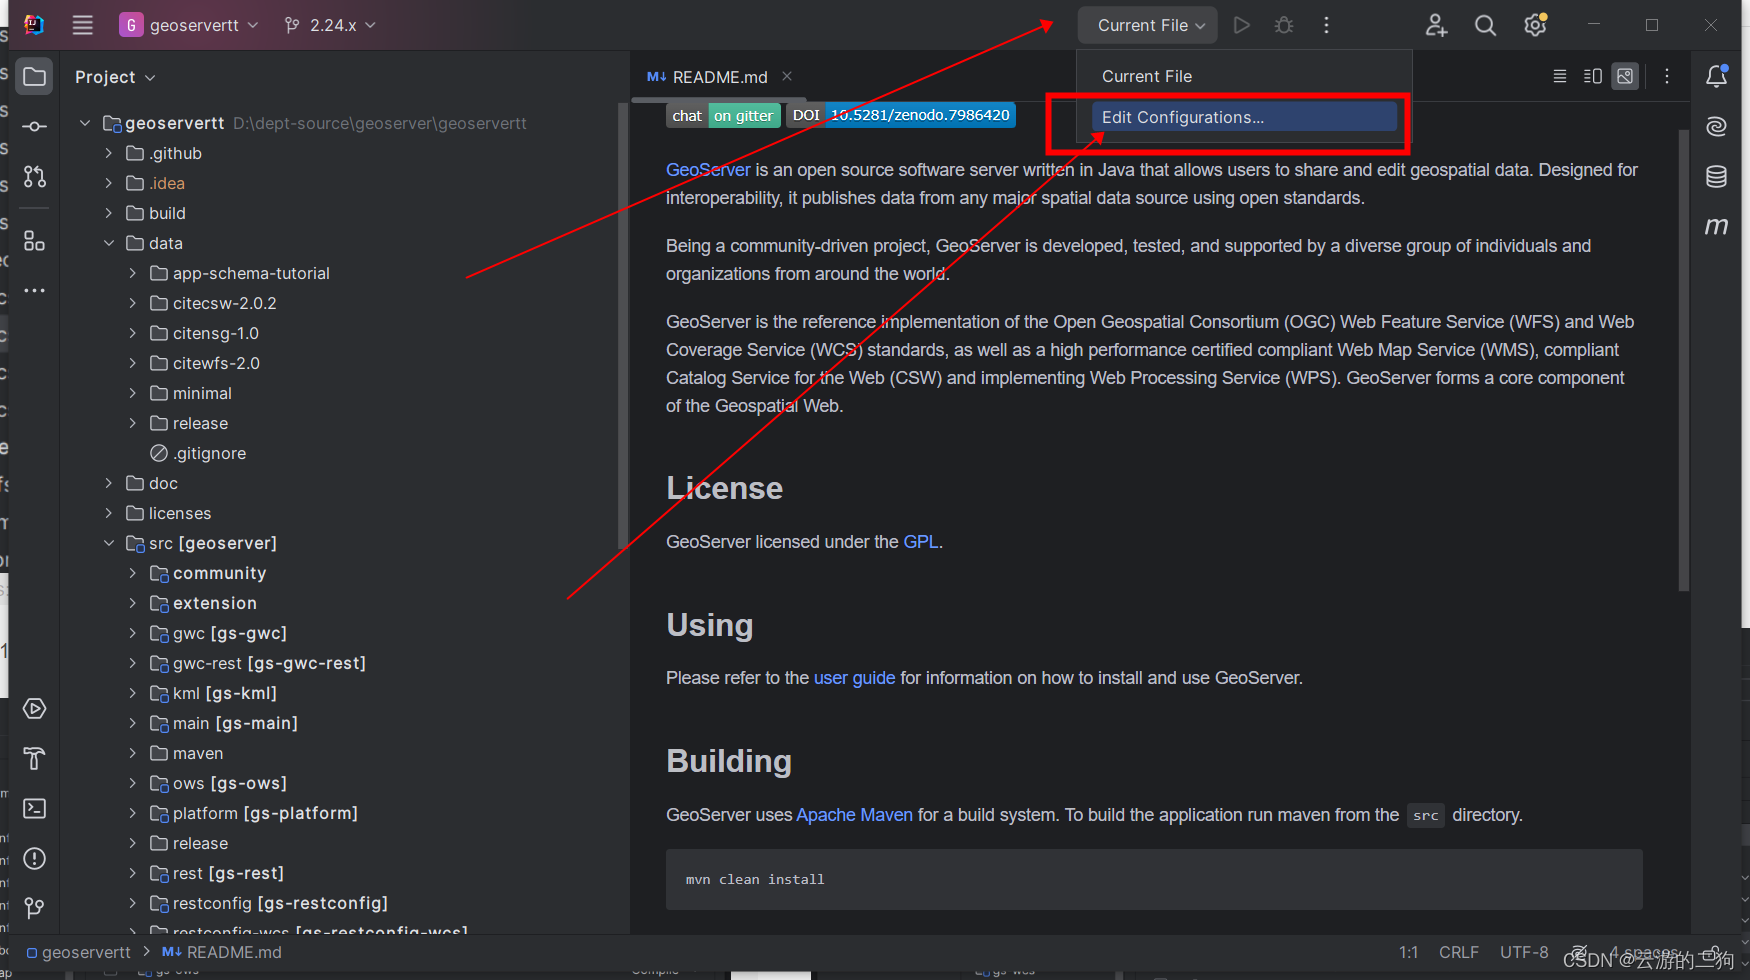
Task: Collapse the geoservertt root node
Action: [x=85, y=123]
